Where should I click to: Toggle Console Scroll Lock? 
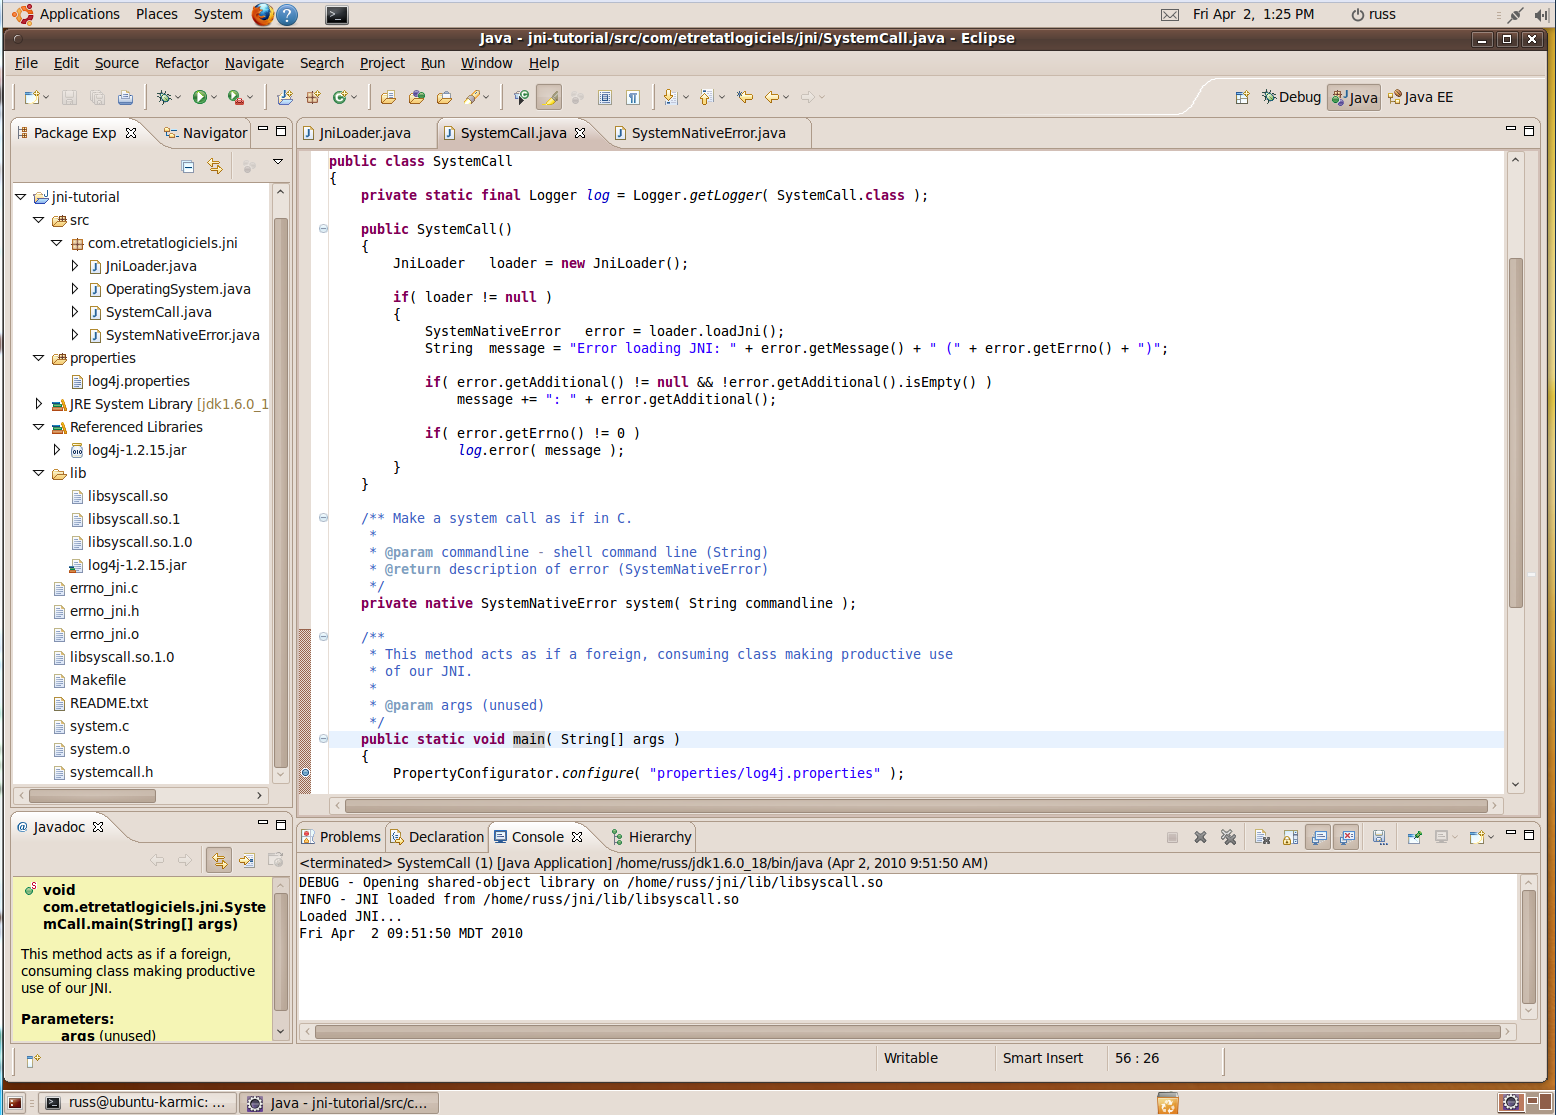1291,837
